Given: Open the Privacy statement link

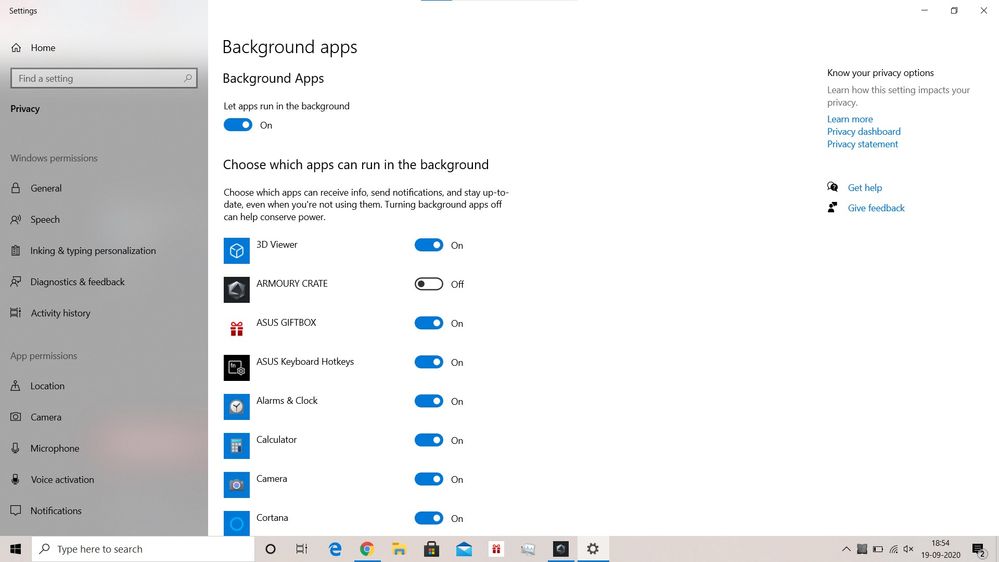Looking at the screenshot, I should point(862,145).
